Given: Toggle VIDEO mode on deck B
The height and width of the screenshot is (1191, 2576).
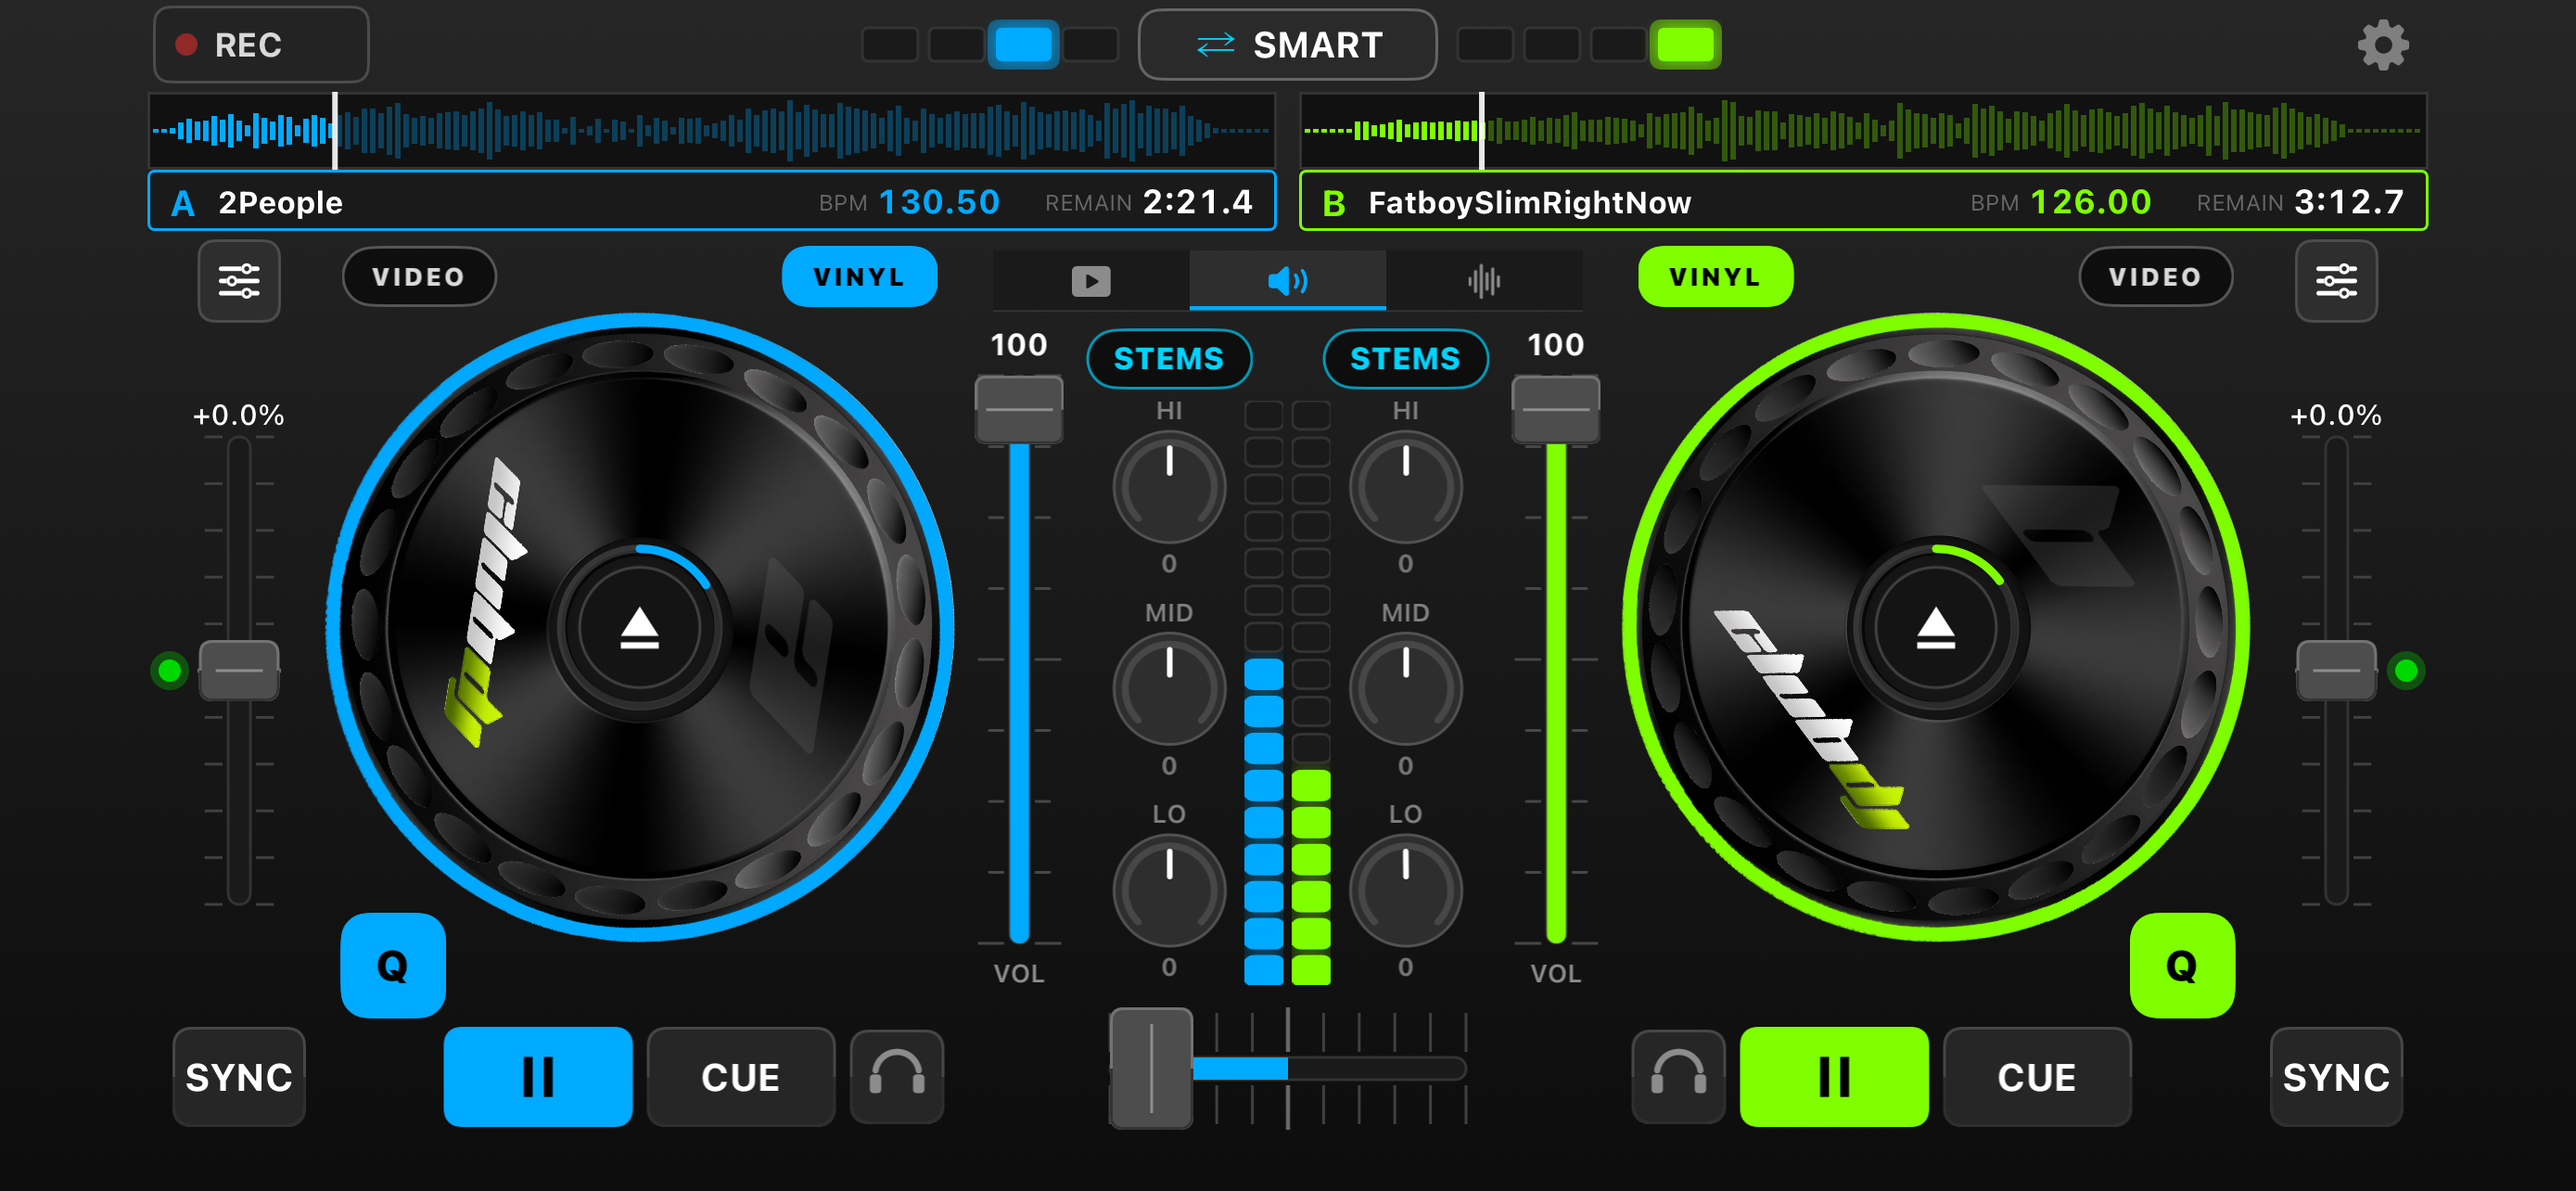Looking at the screenshot, I should point(2155,277).
